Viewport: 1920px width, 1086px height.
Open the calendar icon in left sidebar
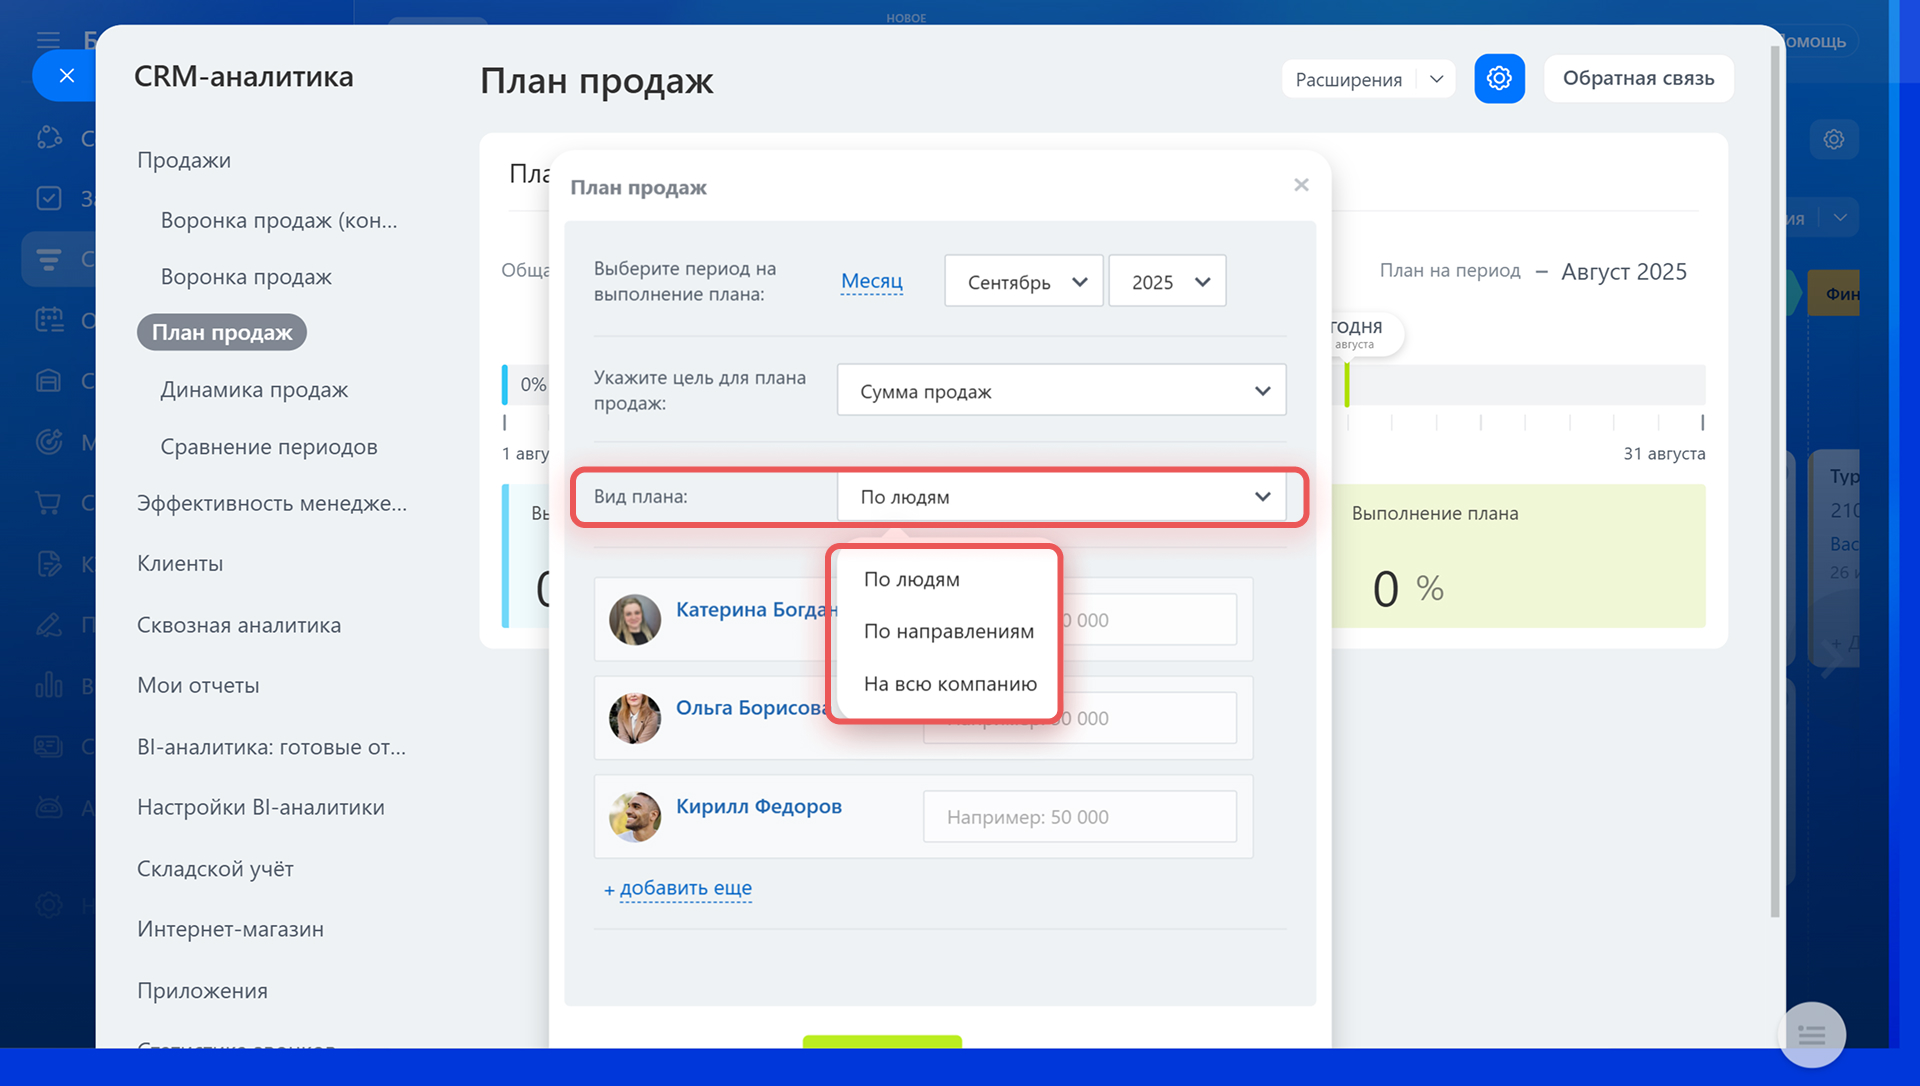(49, 320)
